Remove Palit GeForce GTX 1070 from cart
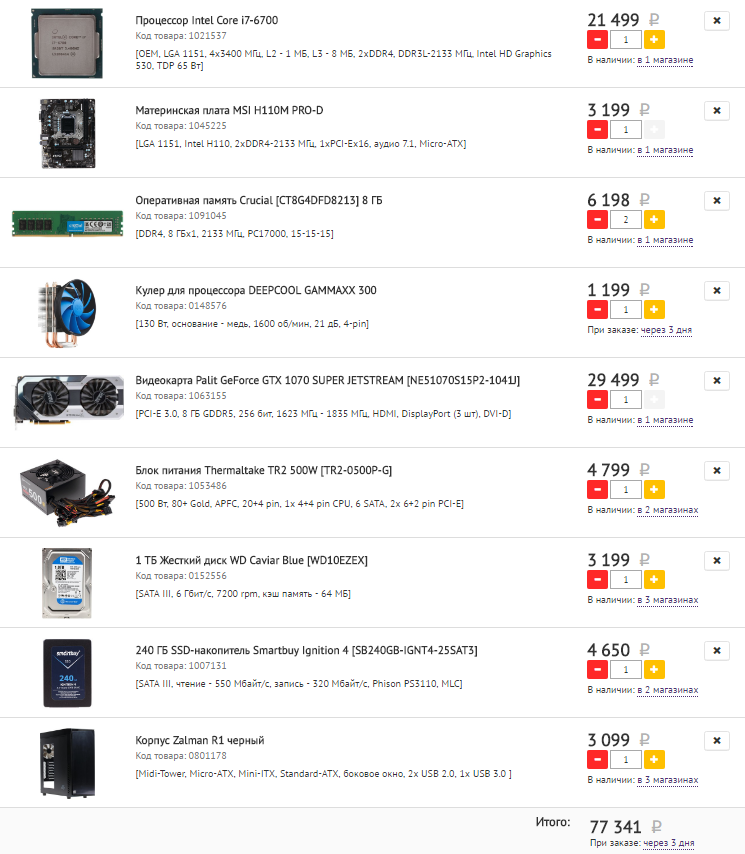 (717, 381)
